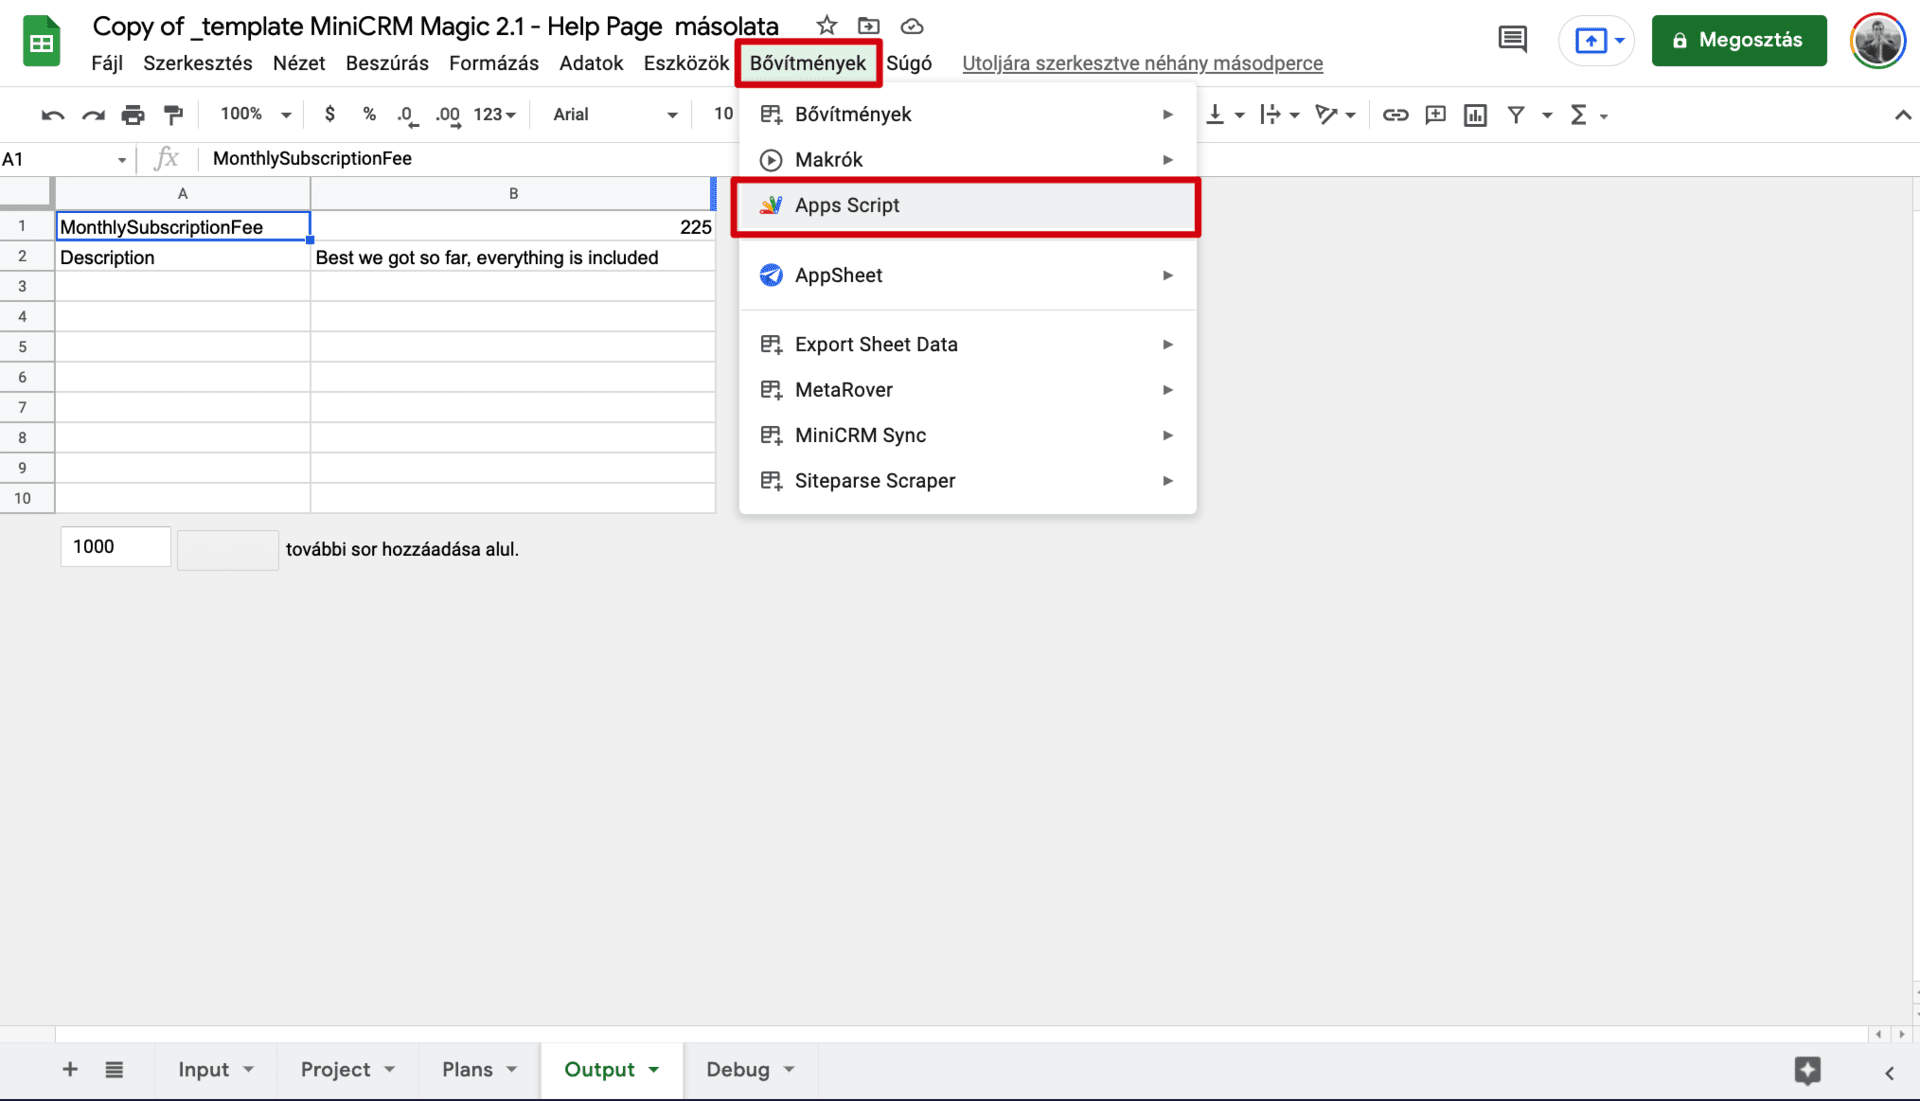Open the more number formats 123 dropdown
The width and height of the screenshot is (1920, 1101).
(495, 114)
